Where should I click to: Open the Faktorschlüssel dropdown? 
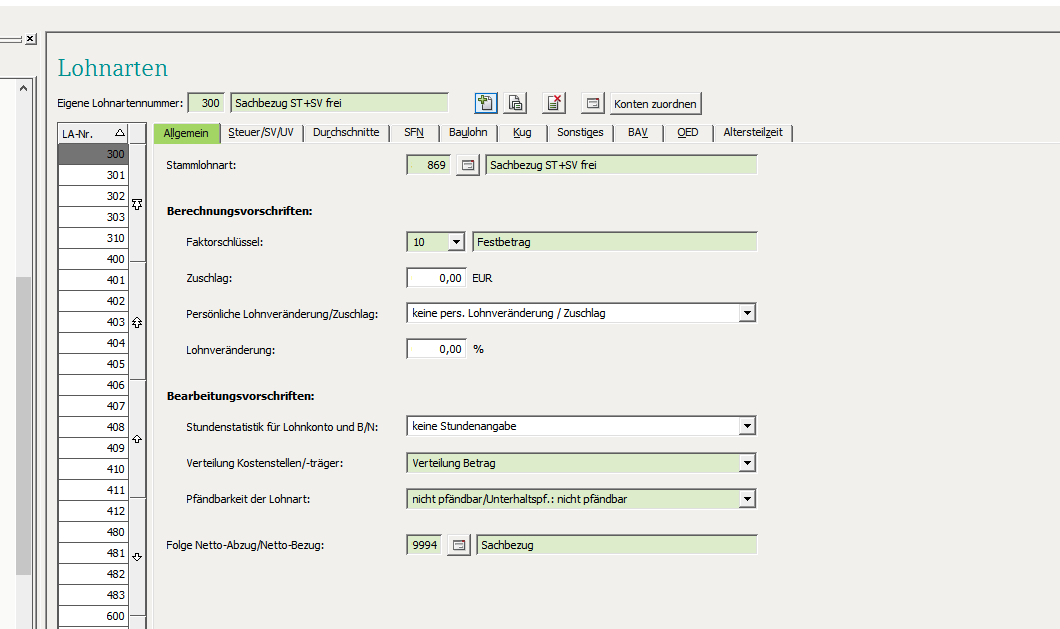coord(454,241)
